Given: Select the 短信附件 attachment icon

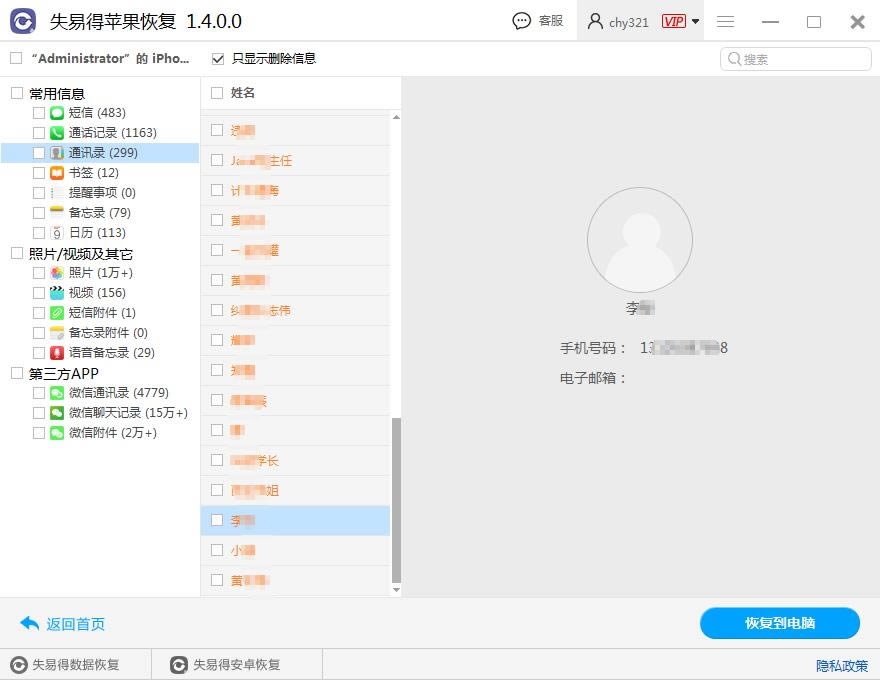Looking at the screenshot, I should 57,313.
